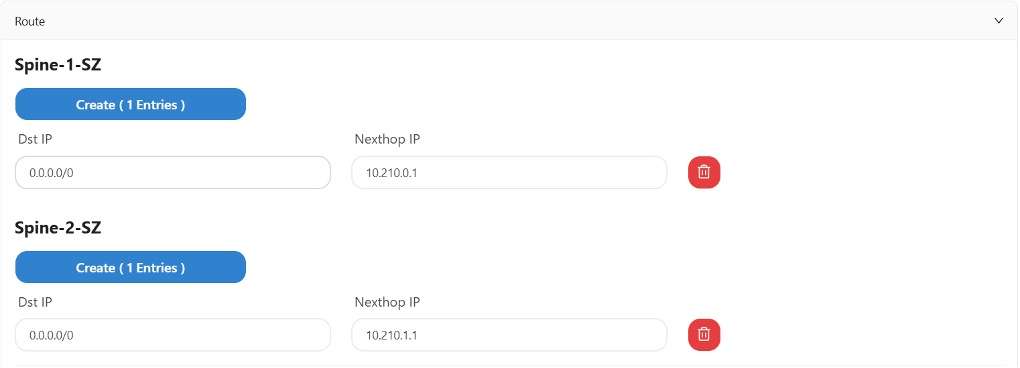
Task: Click the Dst IP label for Spine-2-SZ
Action: point(34,302)
